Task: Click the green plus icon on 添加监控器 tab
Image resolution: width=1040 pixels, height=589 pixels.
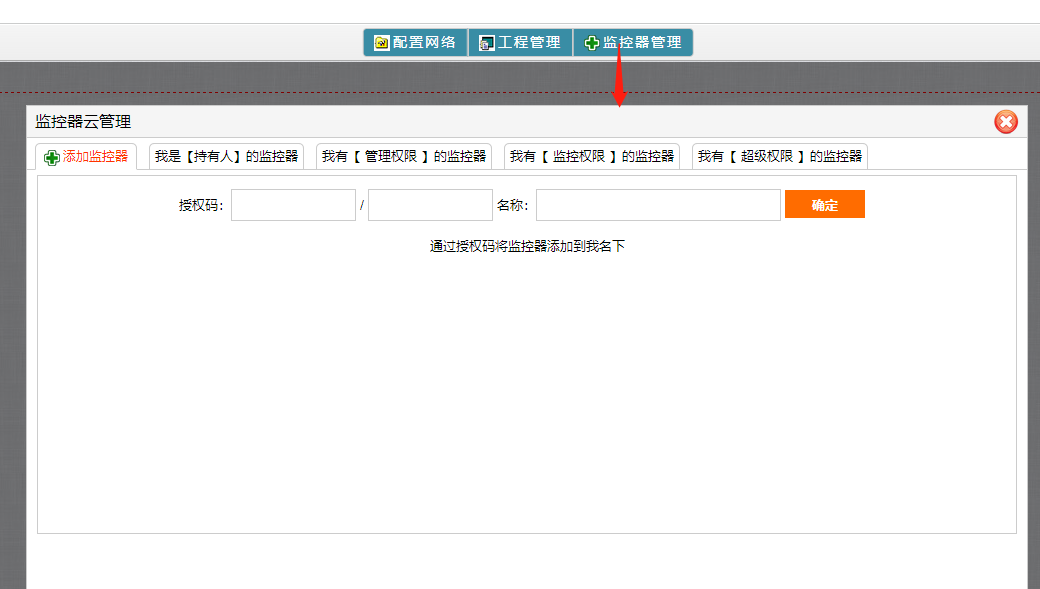Action: click(x=52, y=157)
